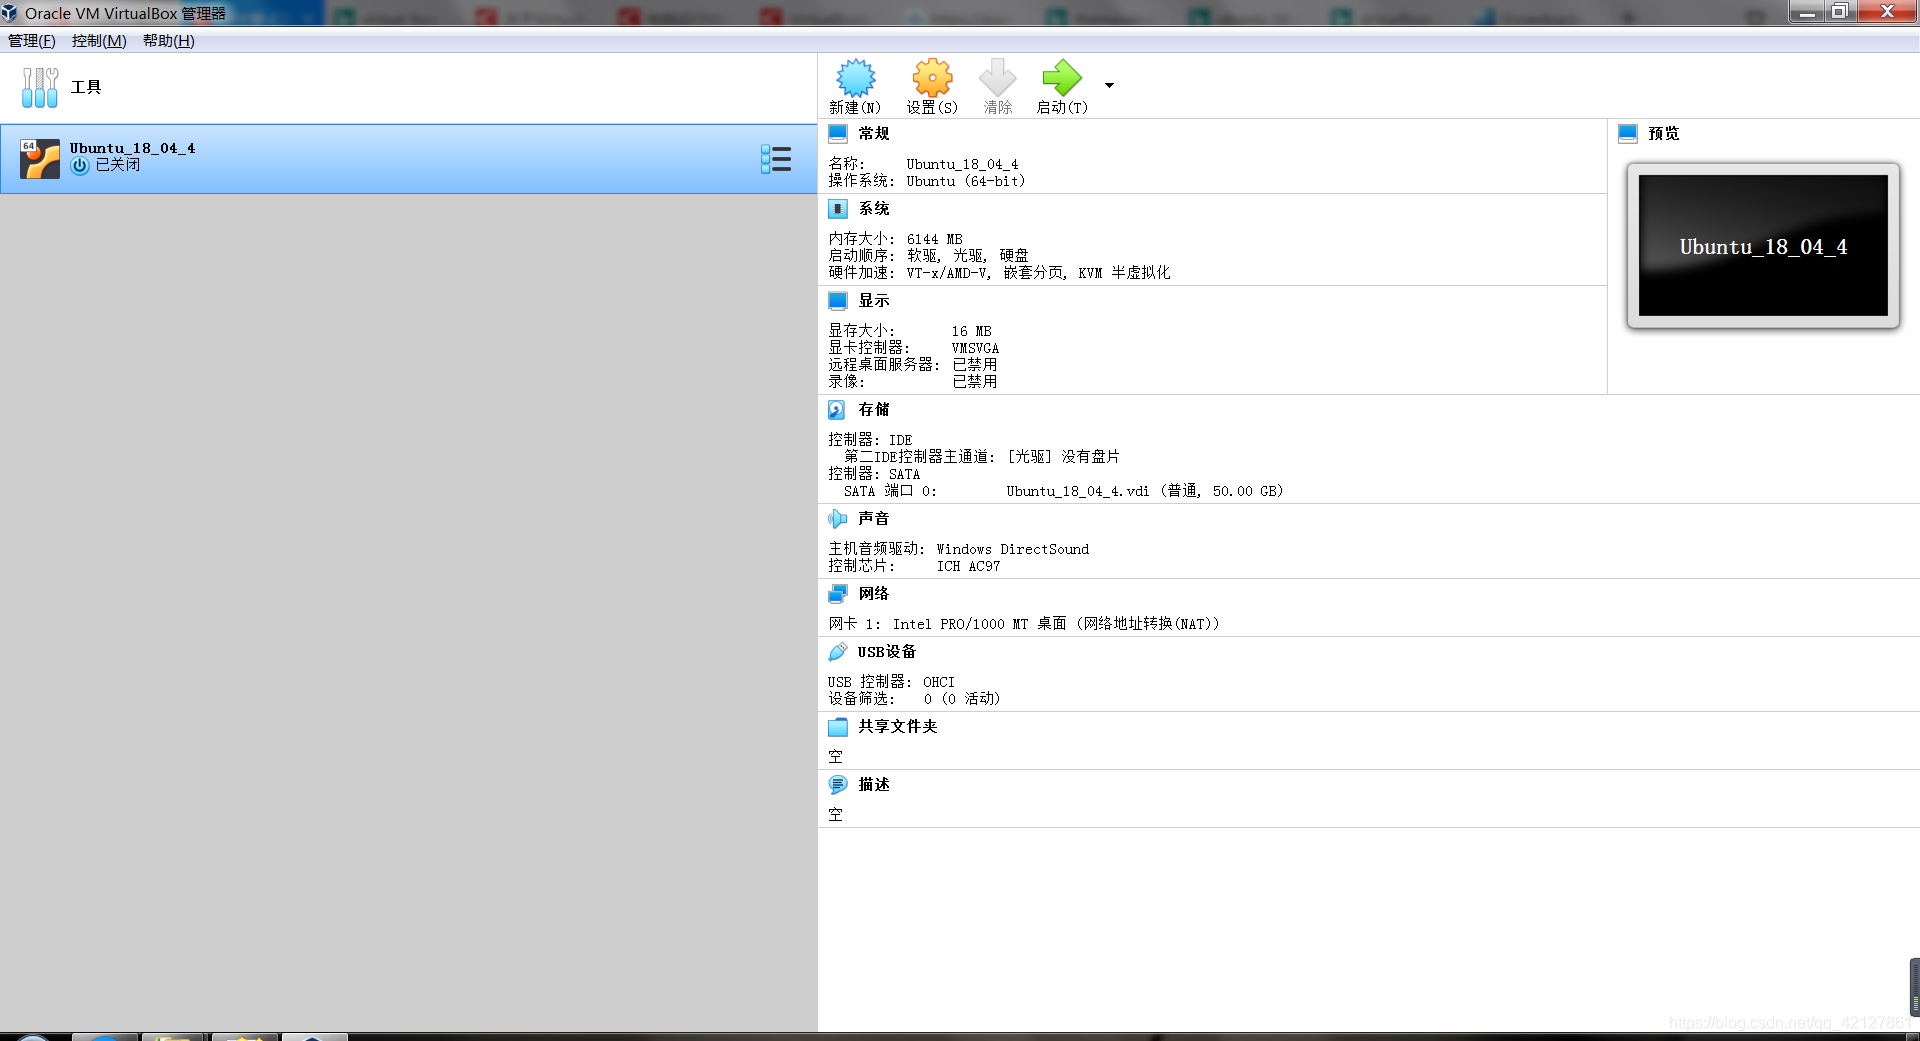The height and width of the screenshot is (1041, 1920).
Task: Open the 声音 section header link
Action: (x=874, y=518)
